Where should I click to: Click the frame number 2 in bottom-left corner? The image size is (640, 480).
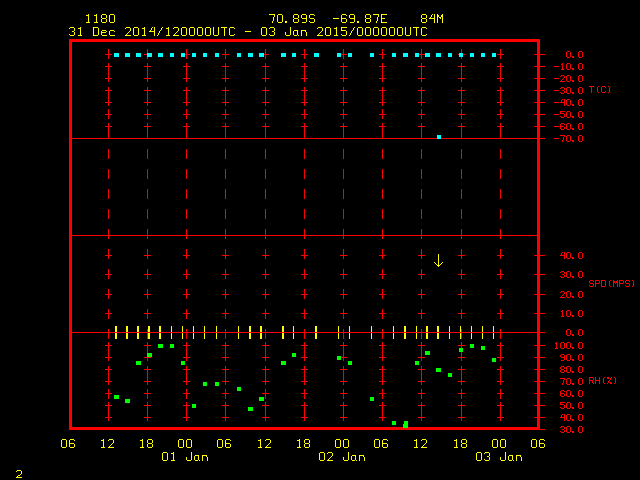[18, 472]
